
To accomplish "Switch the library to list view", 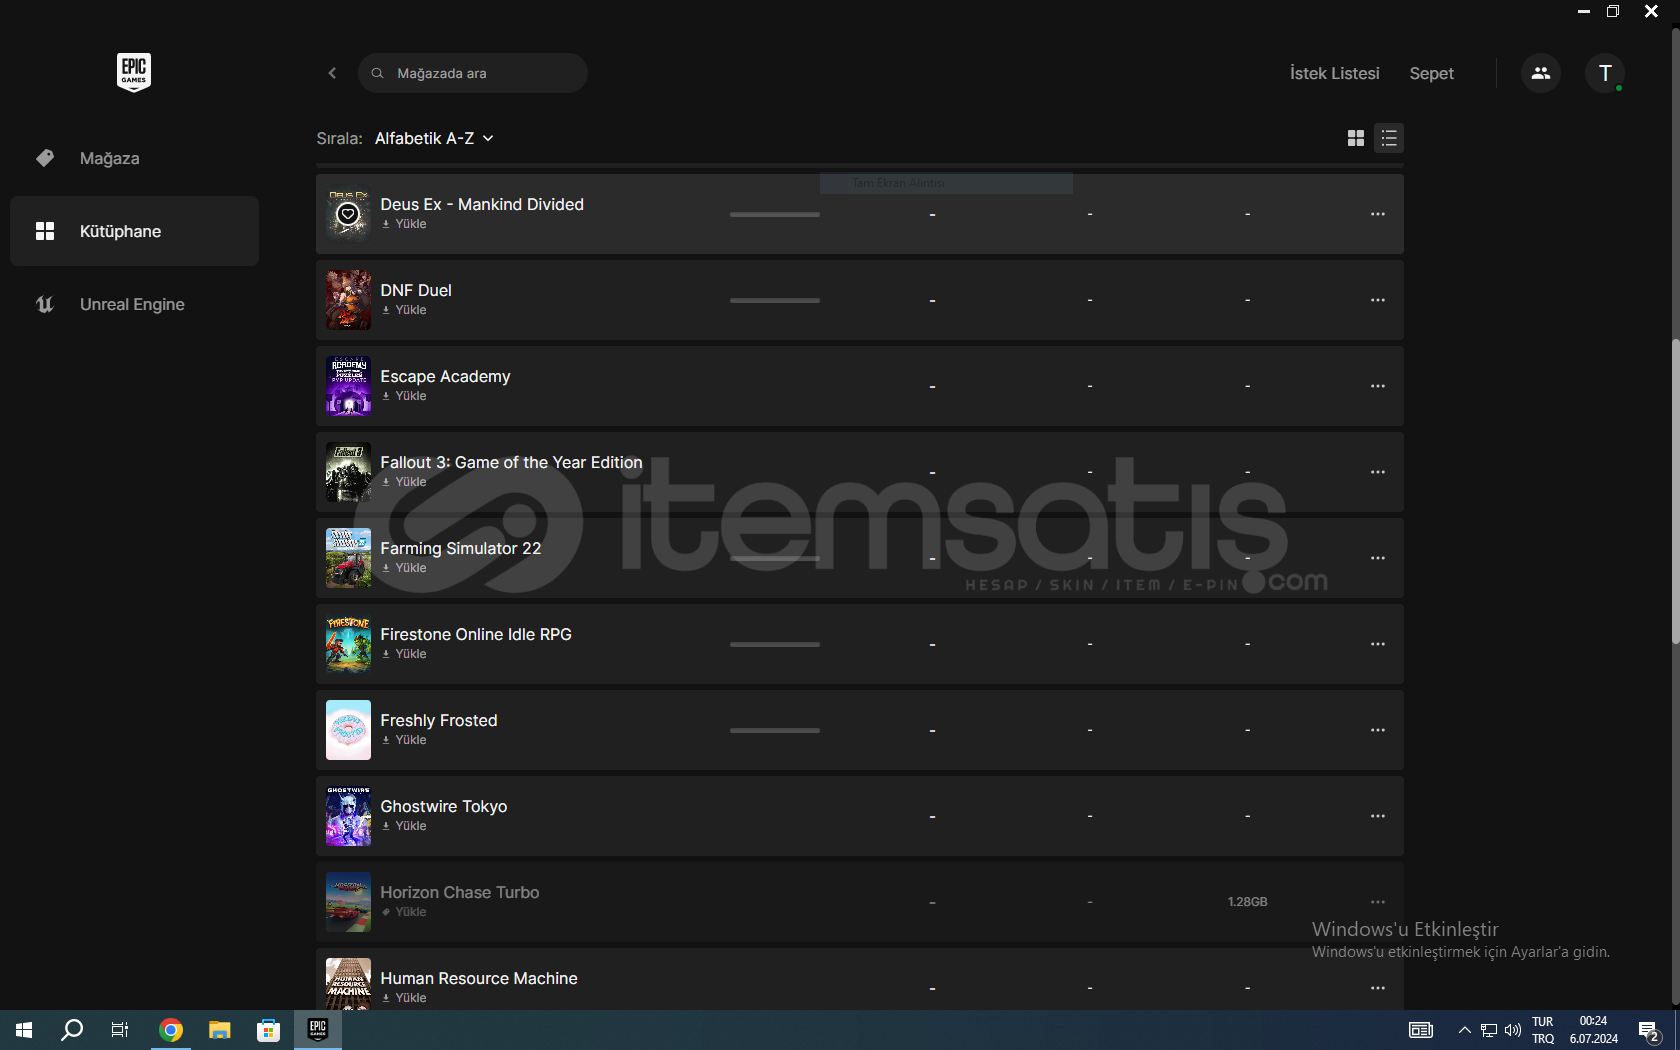I will pyautogui.click(x=1389, y=138).
